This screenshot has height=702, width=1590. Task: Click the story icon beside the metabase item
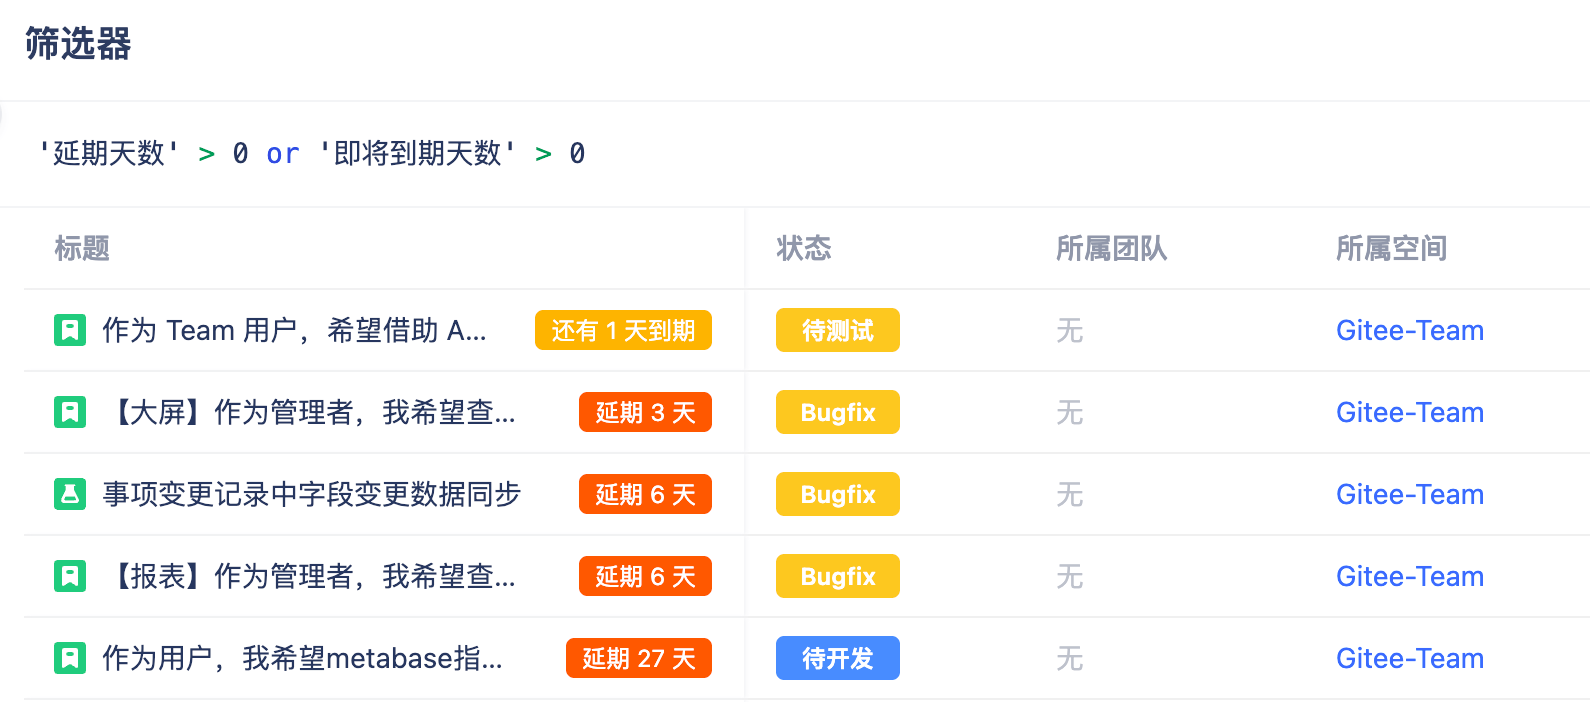[70, 658]
